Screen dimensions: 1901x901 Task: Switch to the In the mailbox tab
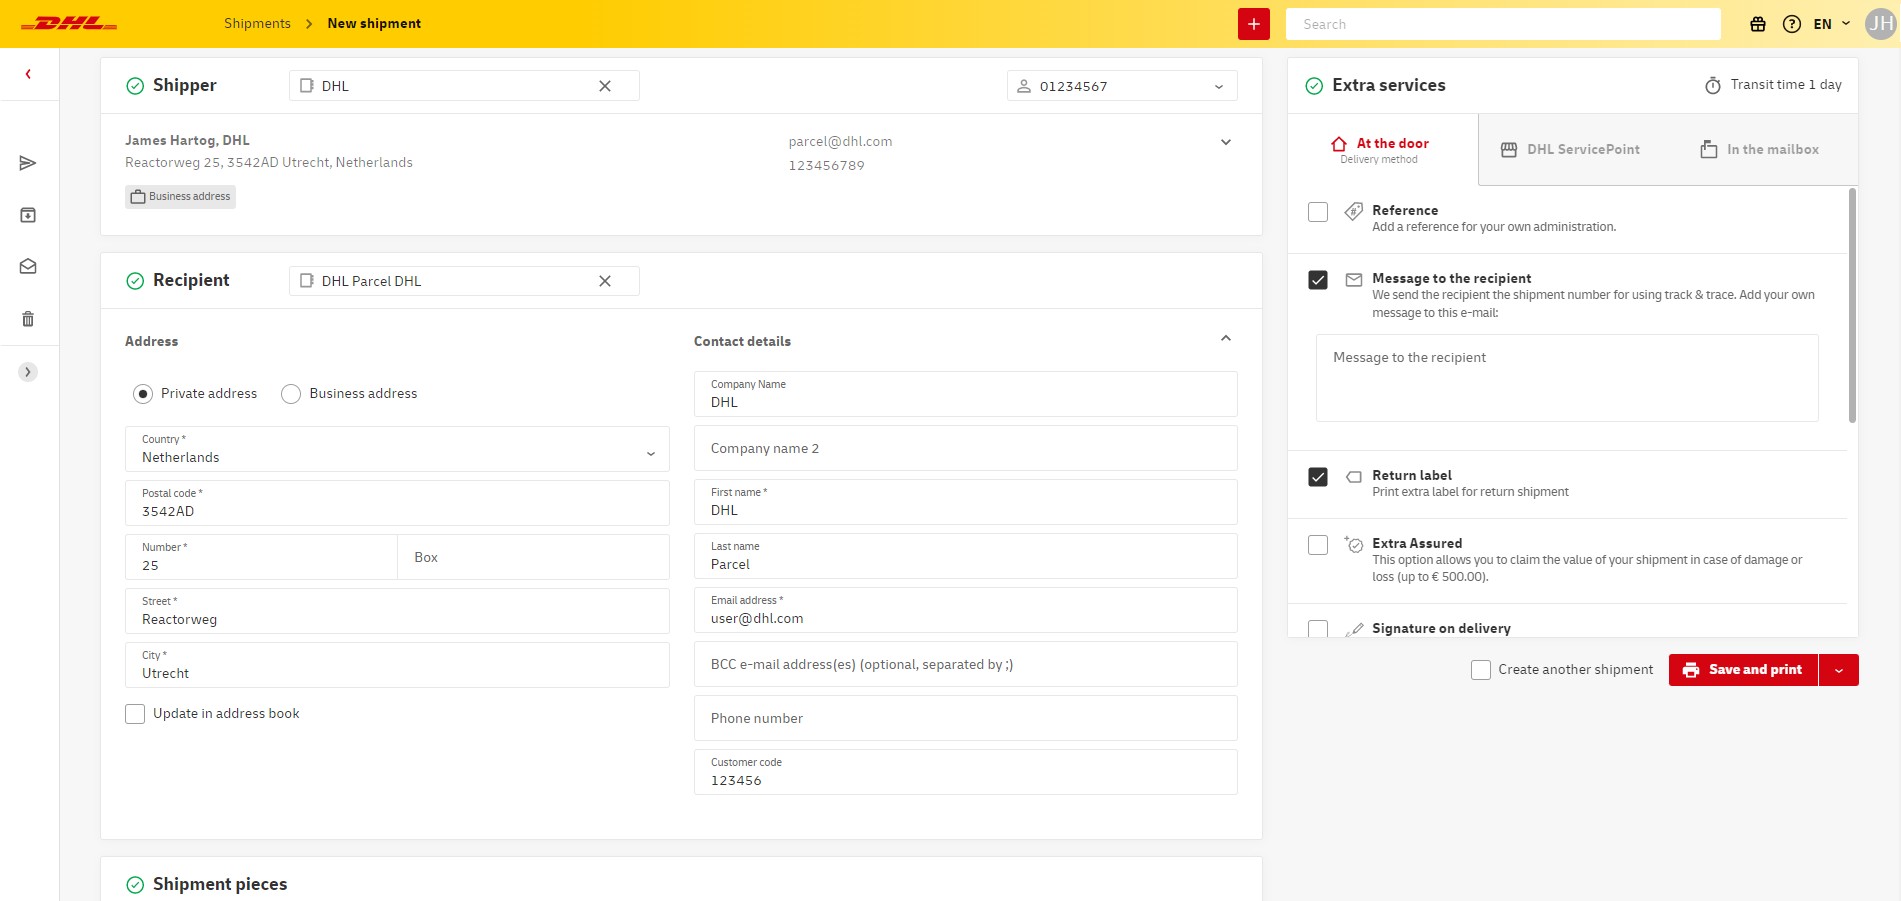click(x=1760, y=150)
